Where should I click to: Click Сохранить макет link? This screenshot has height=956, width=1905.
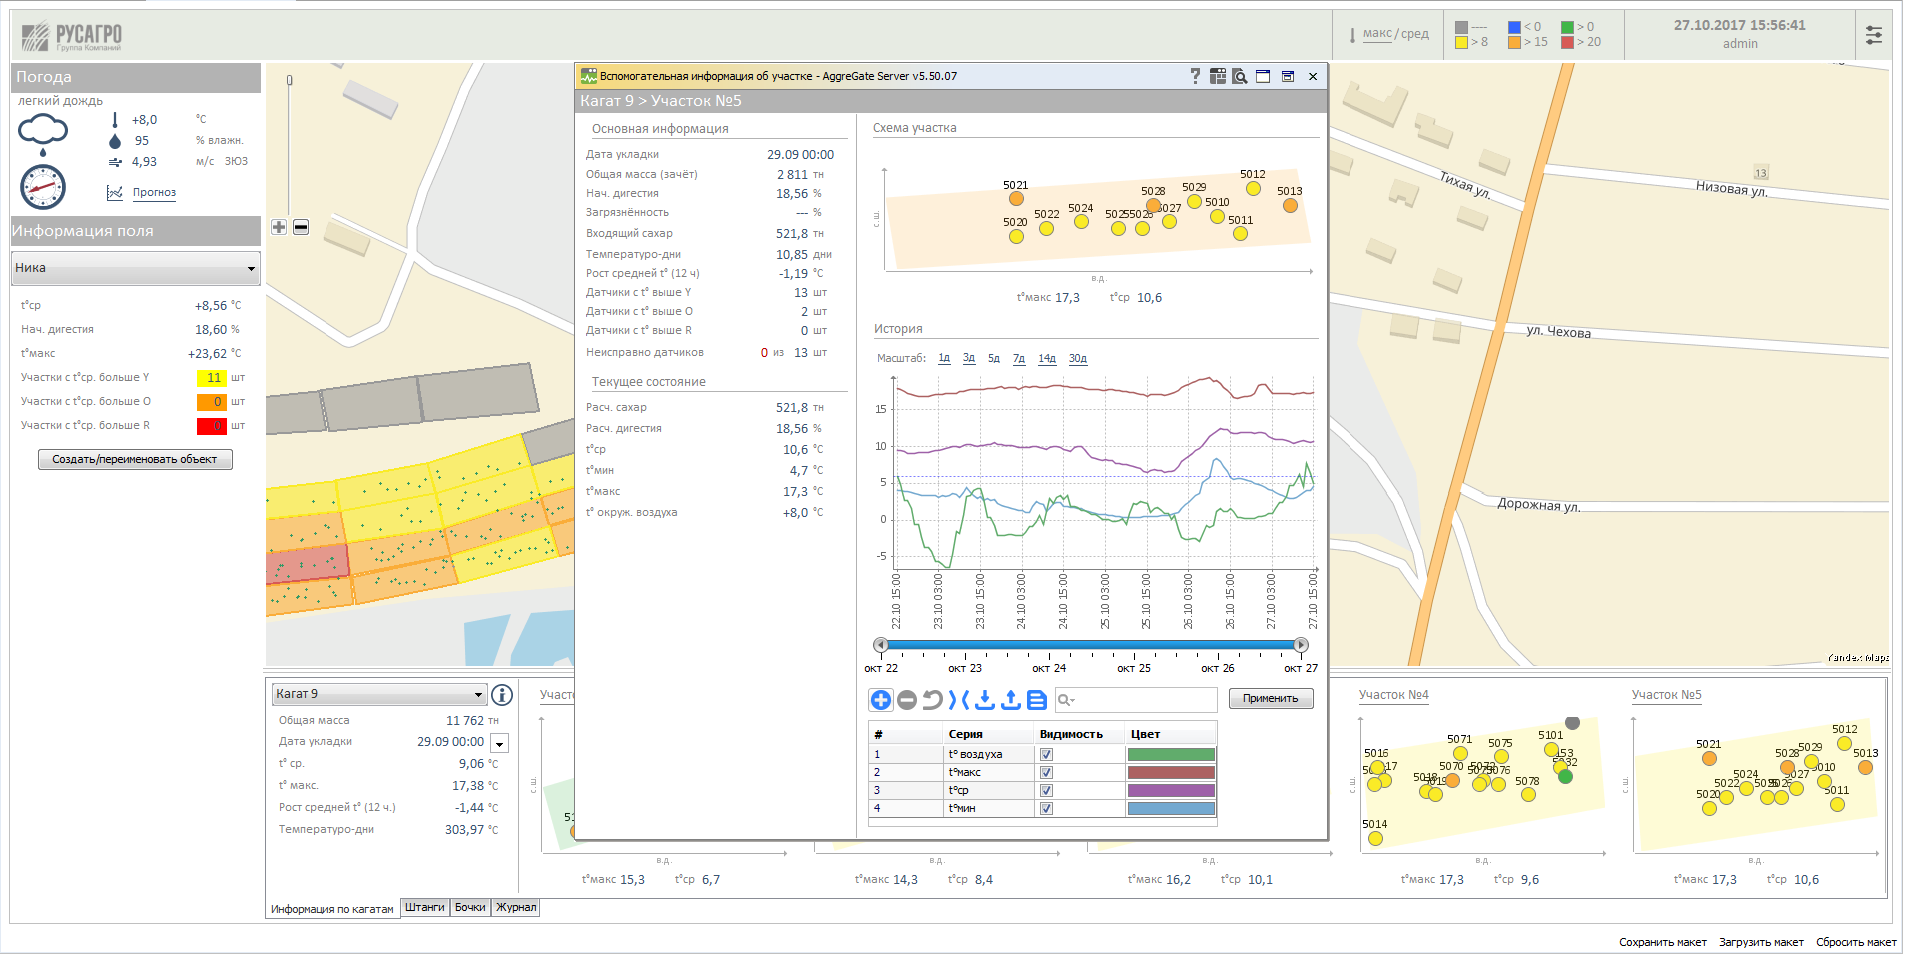pyautogui.click(x=1663, y=942)
